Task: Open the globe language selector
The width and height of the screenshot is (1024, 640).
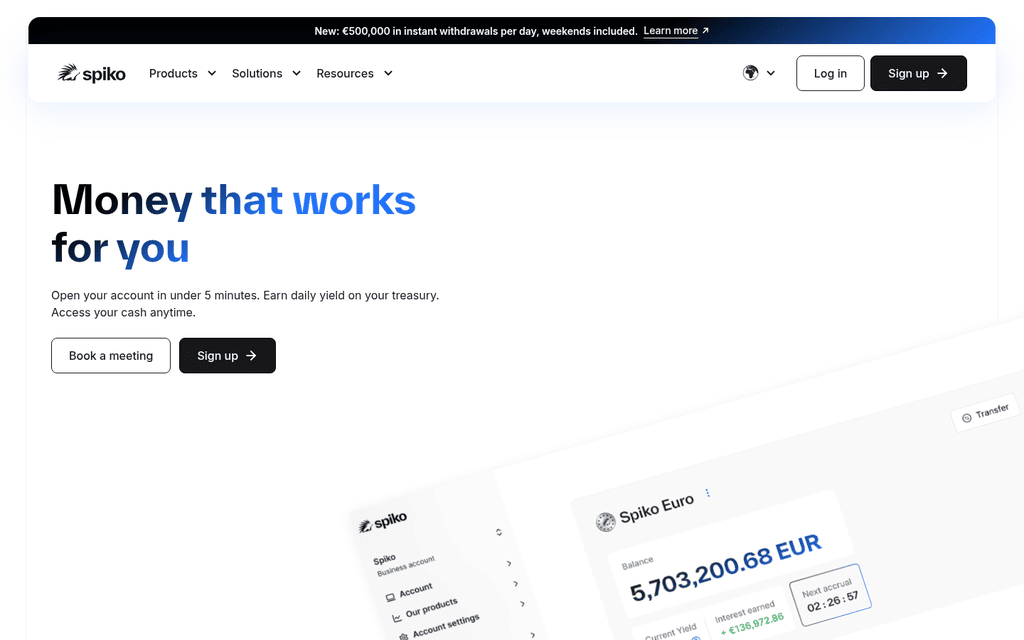Action: pos(759,73)
